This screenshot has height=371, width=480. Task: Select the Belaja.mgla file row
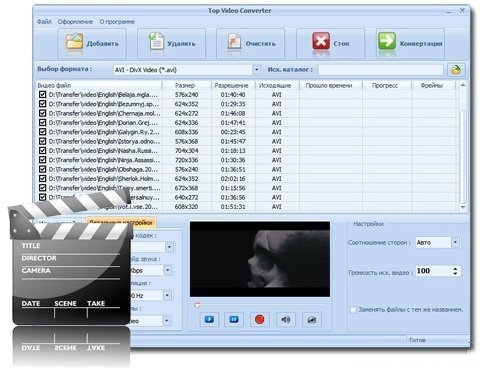tap(247, 95)
